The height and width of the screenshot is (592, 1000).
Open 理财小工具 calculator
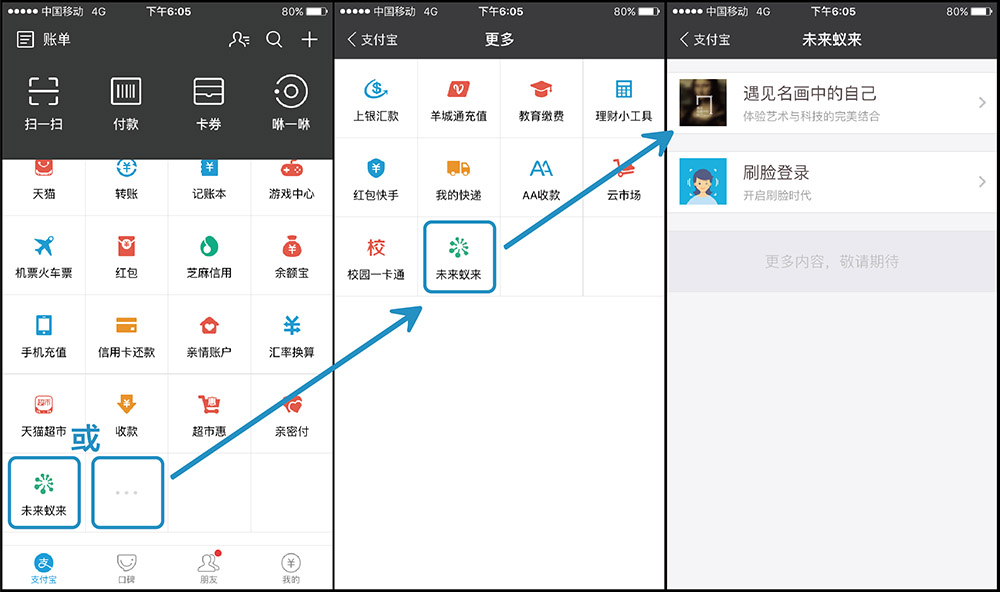[x=624, y=100]
